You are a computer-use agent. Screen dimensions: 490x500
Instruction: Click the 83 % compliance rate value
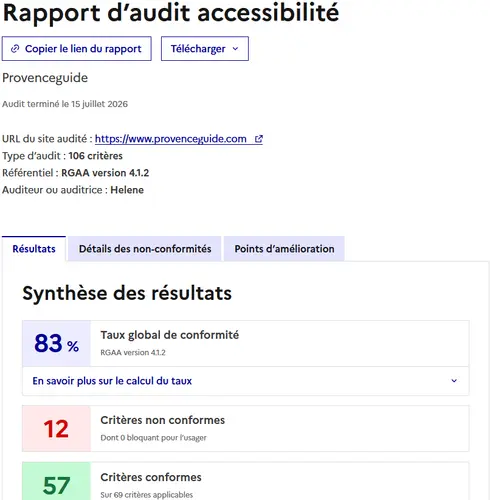pyautogui.click(x=57, y=344)
